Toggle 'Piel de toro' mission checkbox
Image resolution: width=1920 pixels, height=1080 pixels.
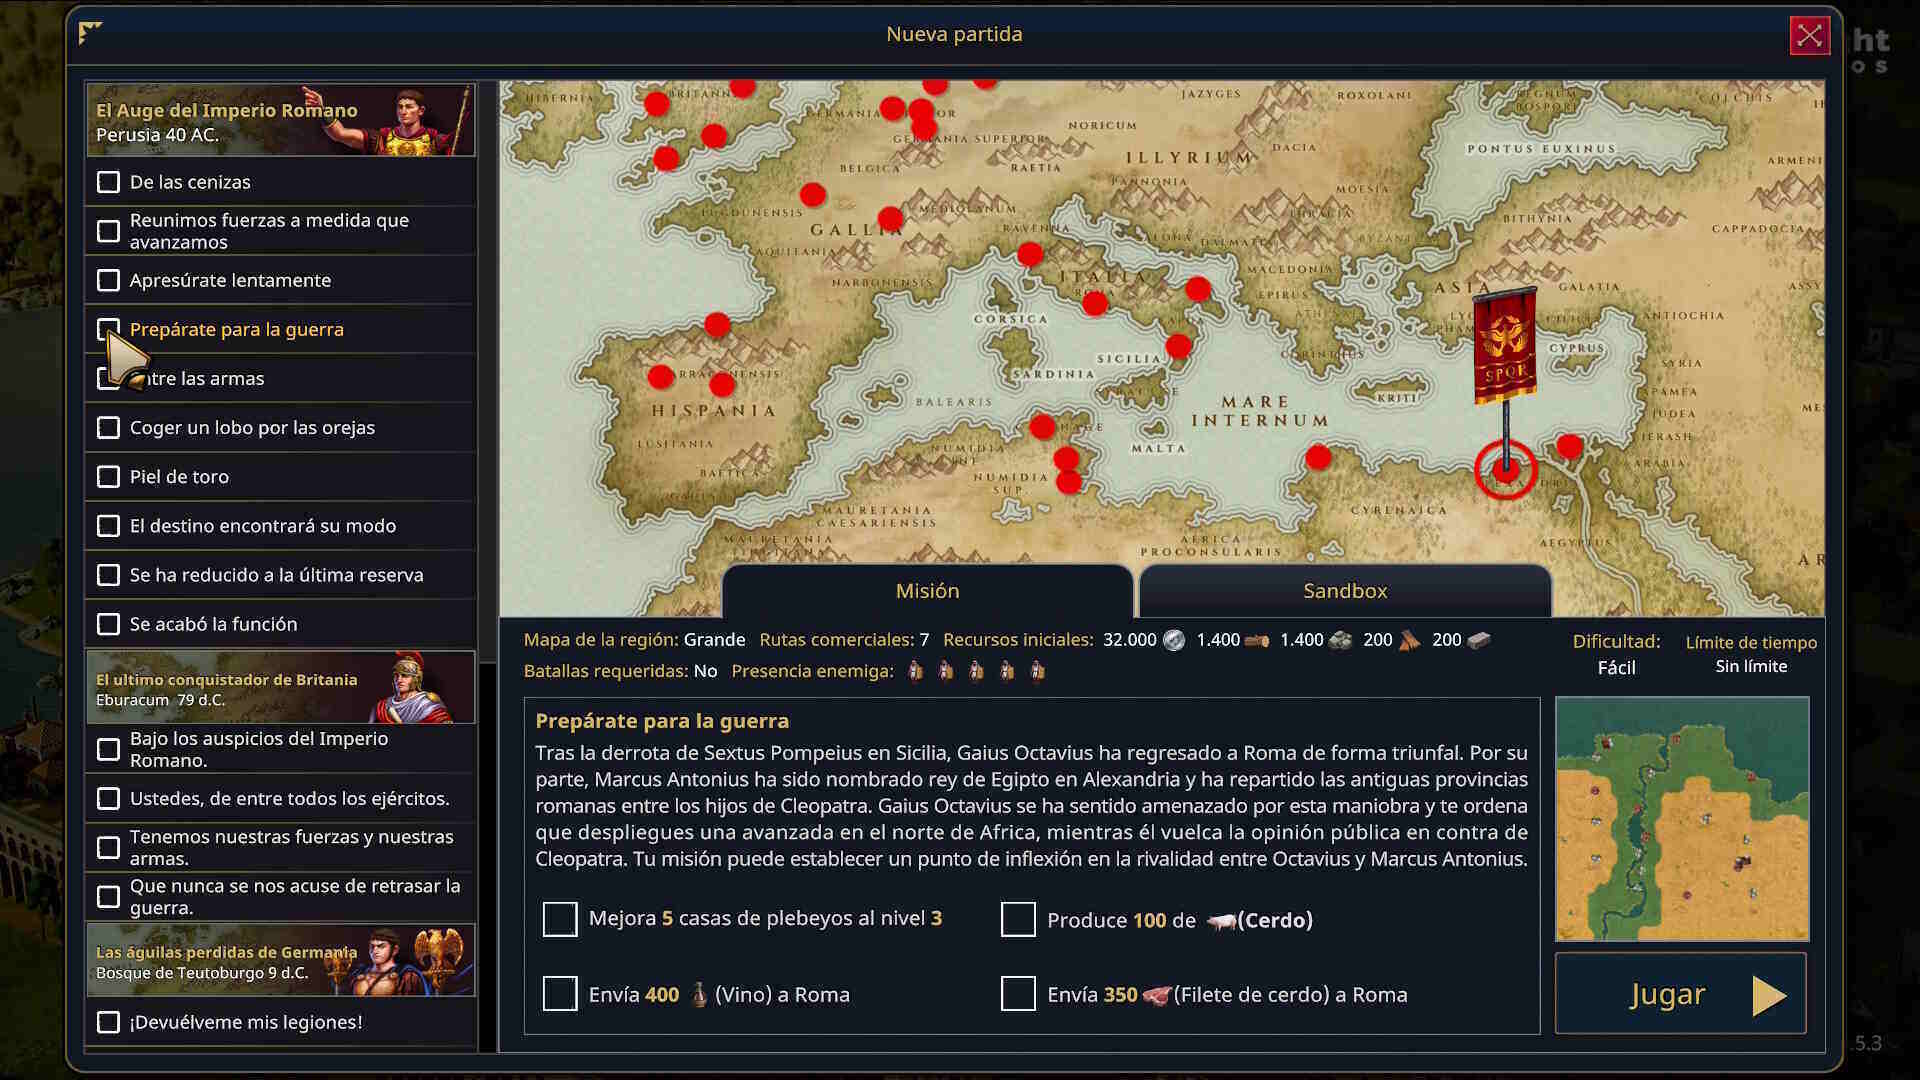pyautogui.click(x=108, y=477)
